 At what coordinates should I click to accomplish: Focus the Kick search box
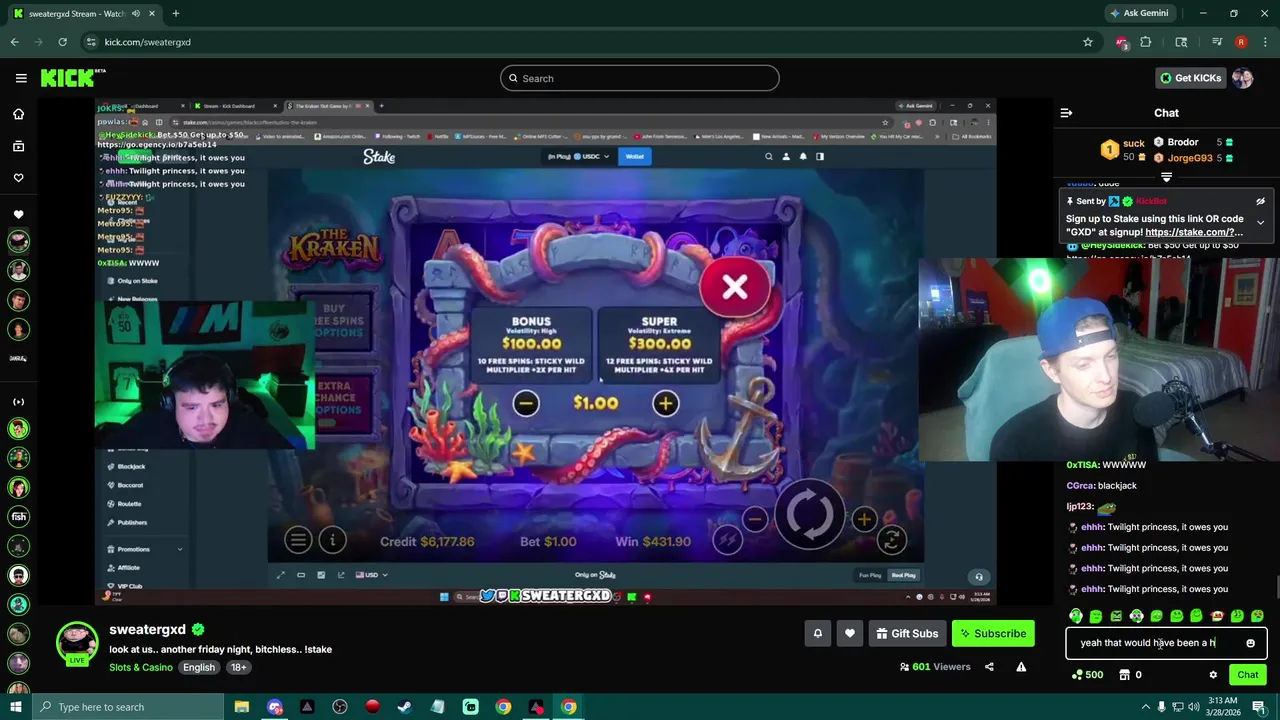tap(639, 78)
